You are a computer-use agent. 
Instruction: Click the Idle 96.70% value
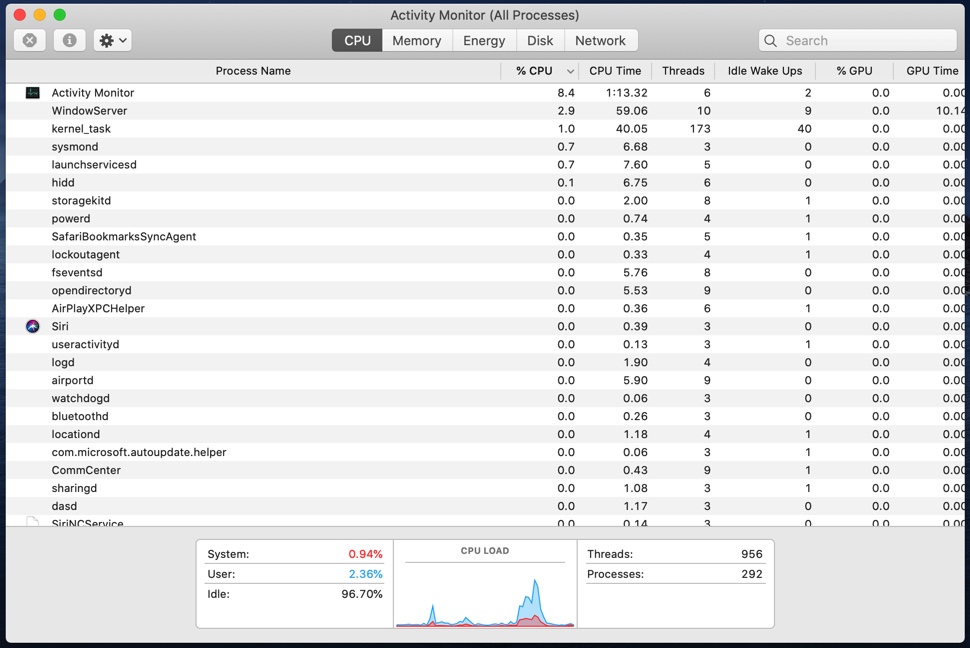pos(362,594)
